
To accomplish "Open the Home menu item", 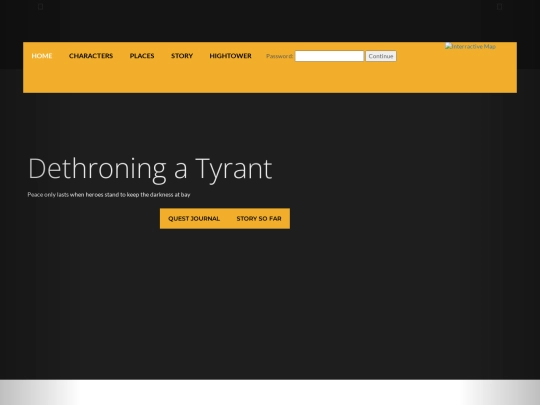I will (42, 56).
